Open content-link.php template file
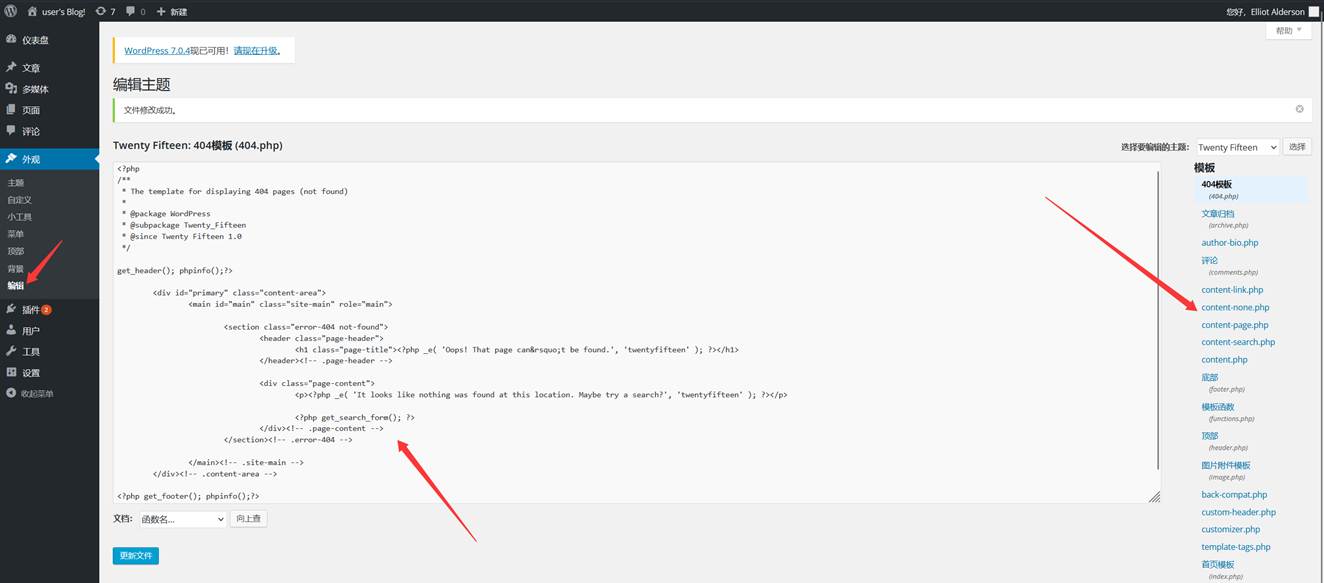 [1232, 290]
